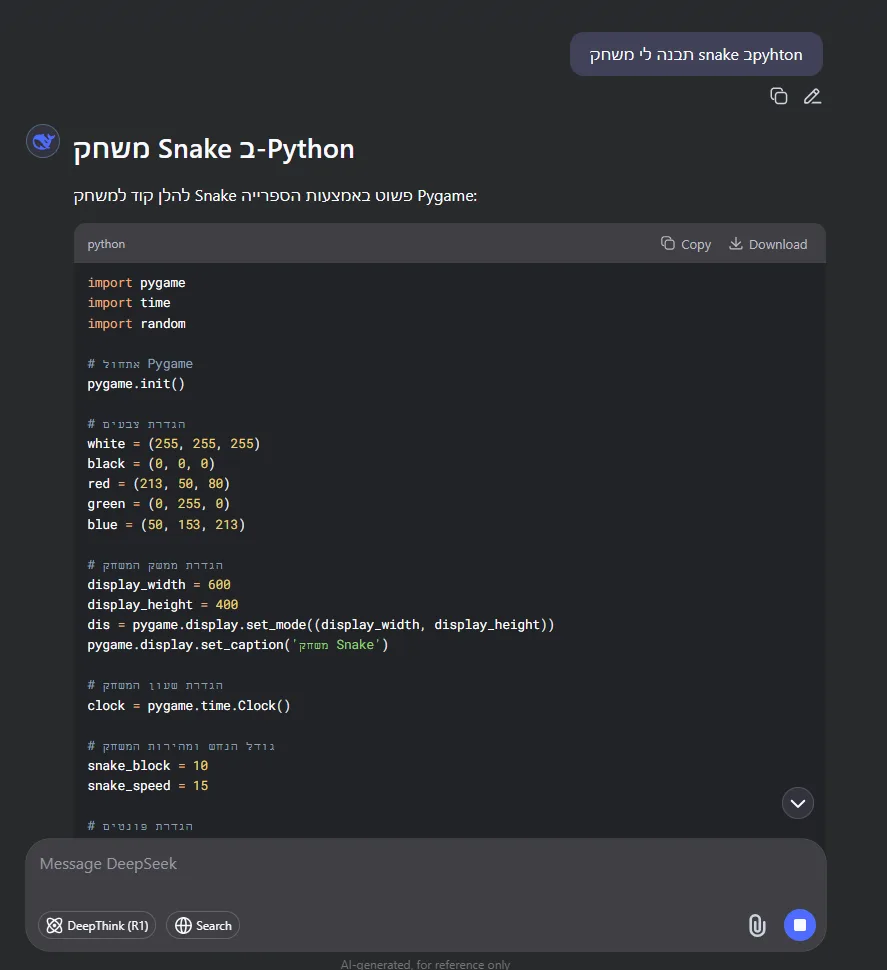
Task: Click the 'import random' code line
Action: pos(137,324)
